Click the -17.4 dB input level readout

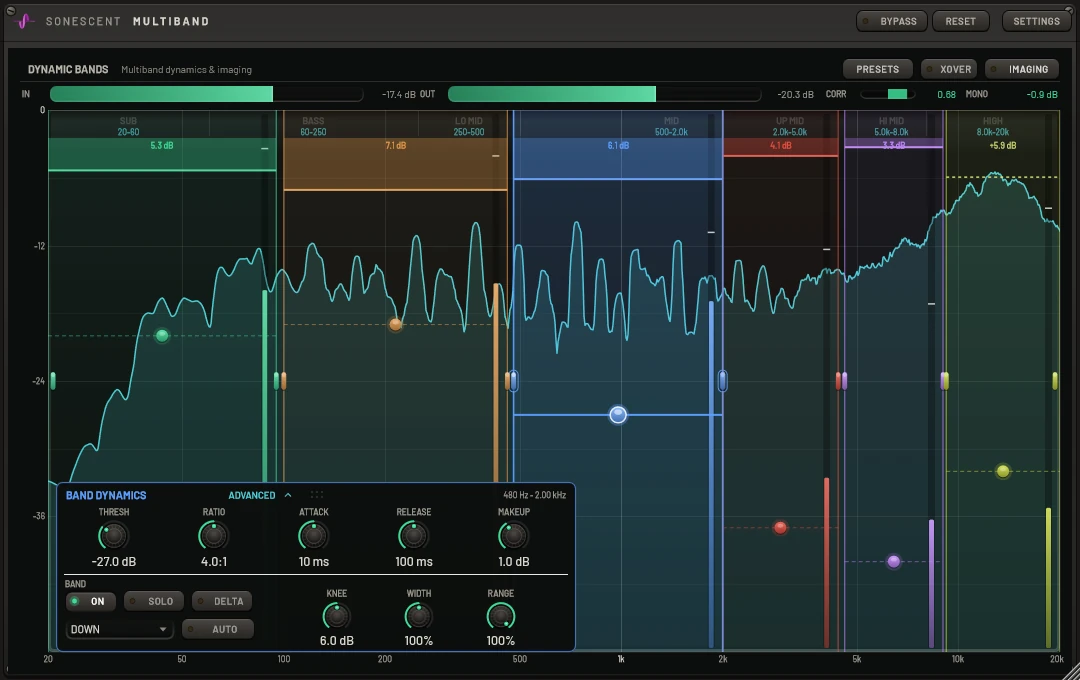click(398, 94)
